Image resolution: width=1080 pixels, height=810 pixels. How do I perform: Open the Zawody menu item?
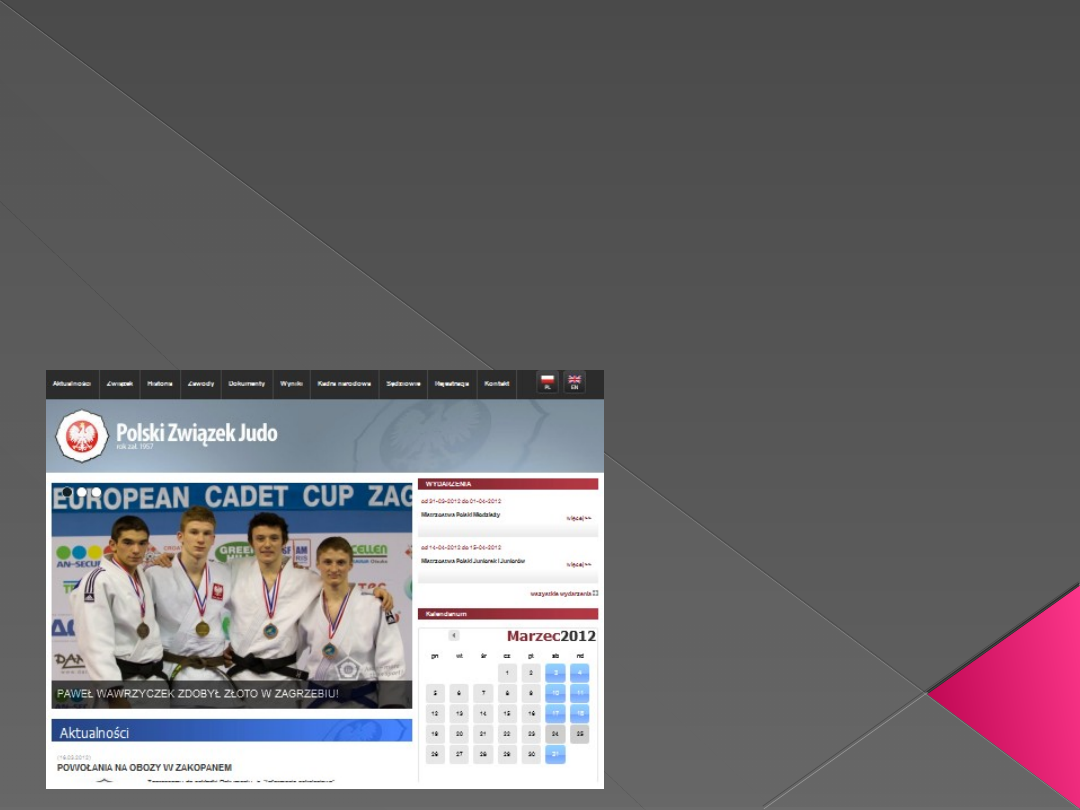pos(201,384)
